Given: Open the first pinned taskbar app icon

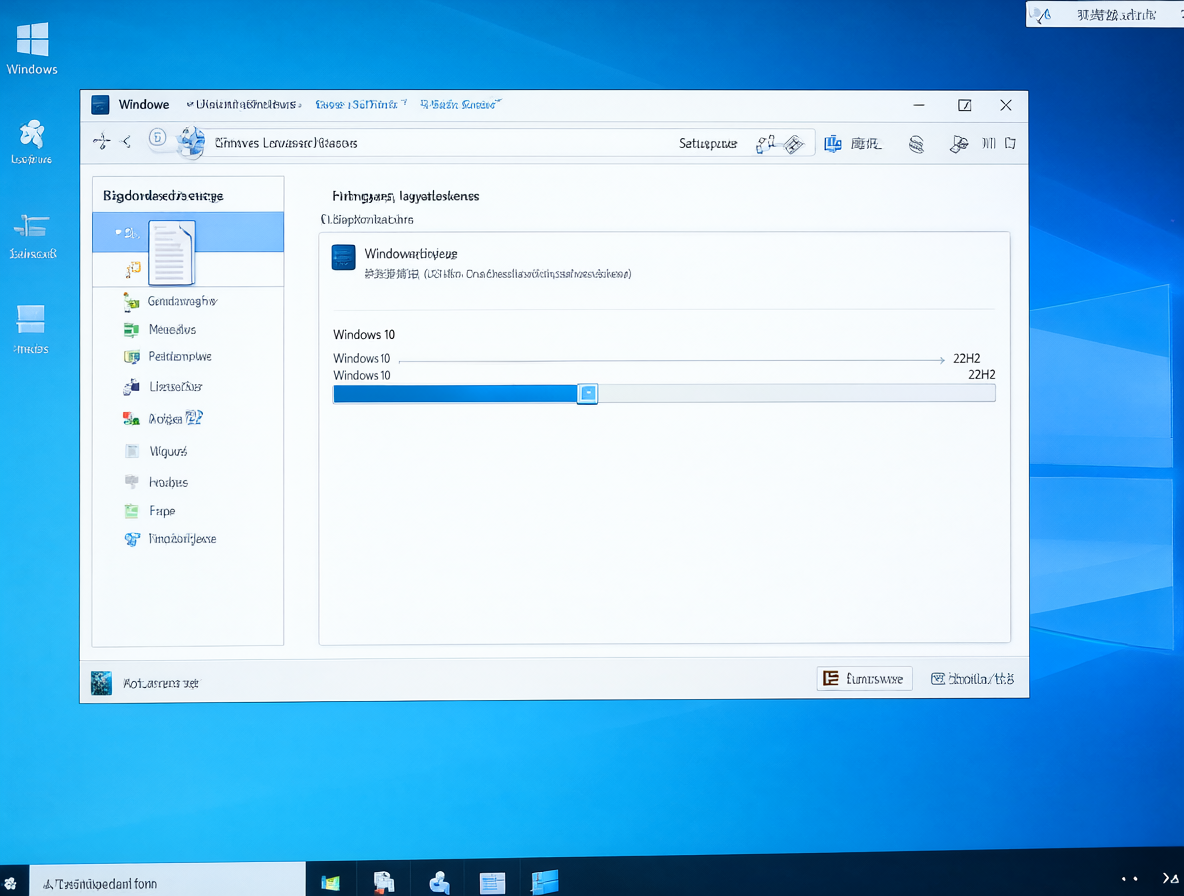Looking at the screenshot, I should [x=330, y=882].
